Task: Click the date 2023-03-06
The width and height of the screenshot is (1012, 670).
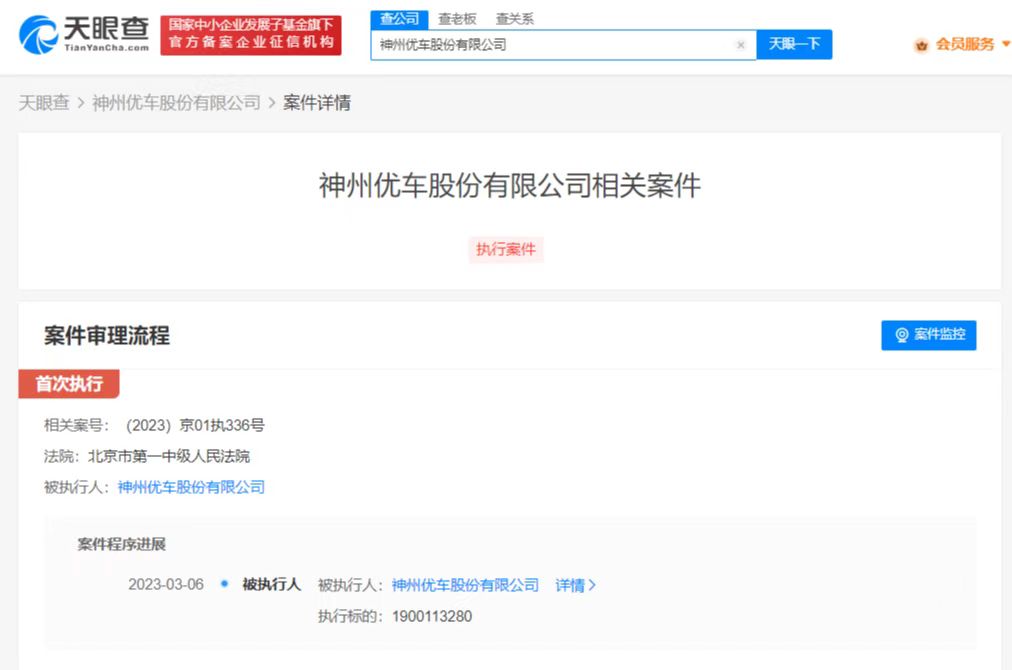Action: point(166,585)
